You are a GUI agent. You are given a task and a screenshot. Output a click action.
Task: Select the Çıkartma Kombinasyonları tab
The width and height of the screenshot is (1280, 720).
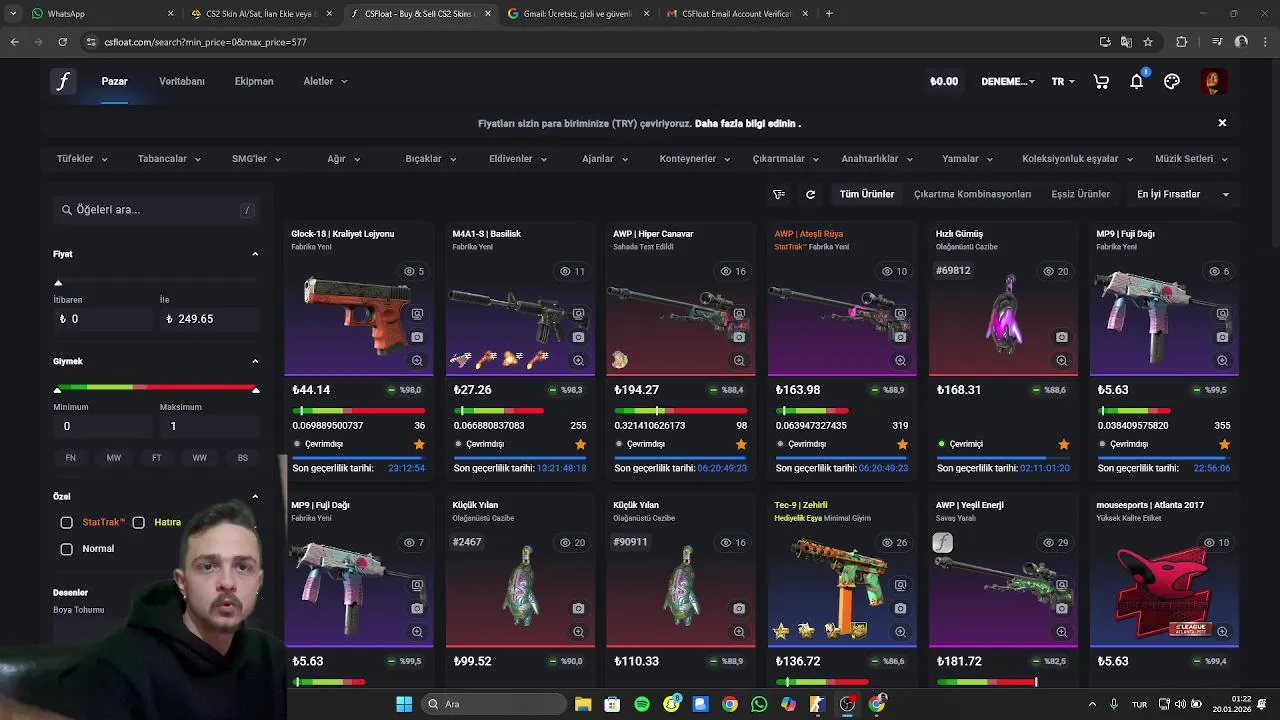972,194
